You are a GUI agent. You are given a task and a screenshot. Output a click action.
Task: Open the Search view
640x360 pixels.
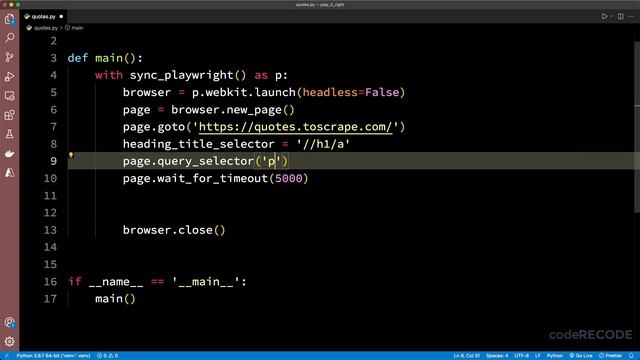9,38
